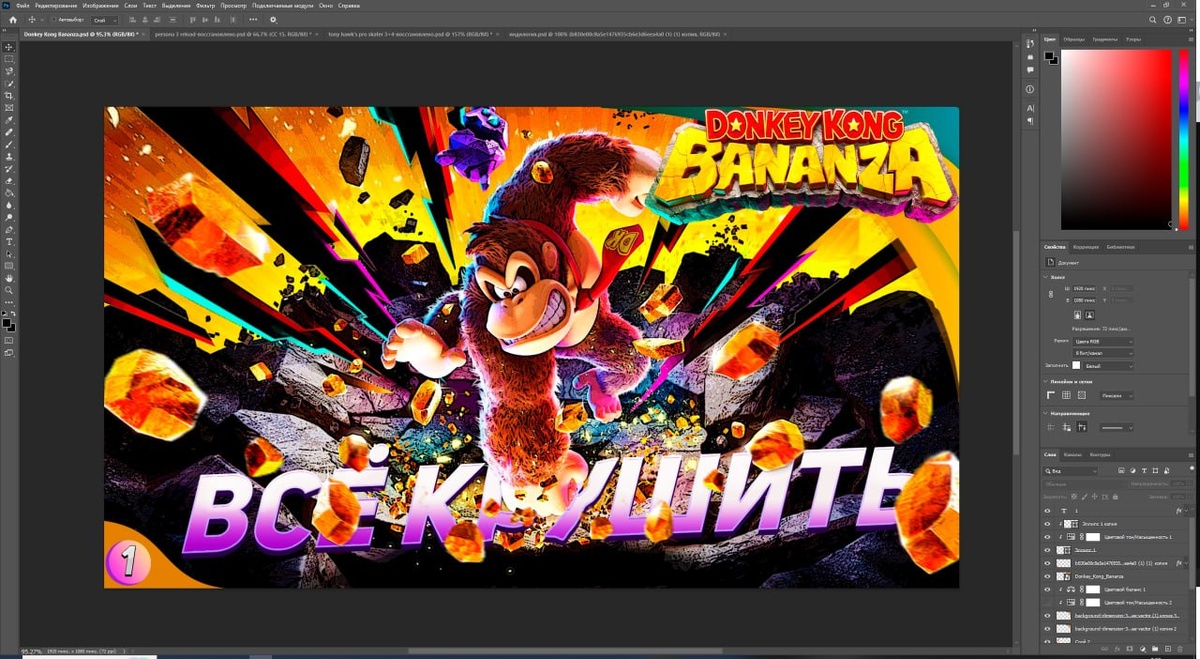
Task: Select the Crop tool
Action: click(x=10, y=96)
